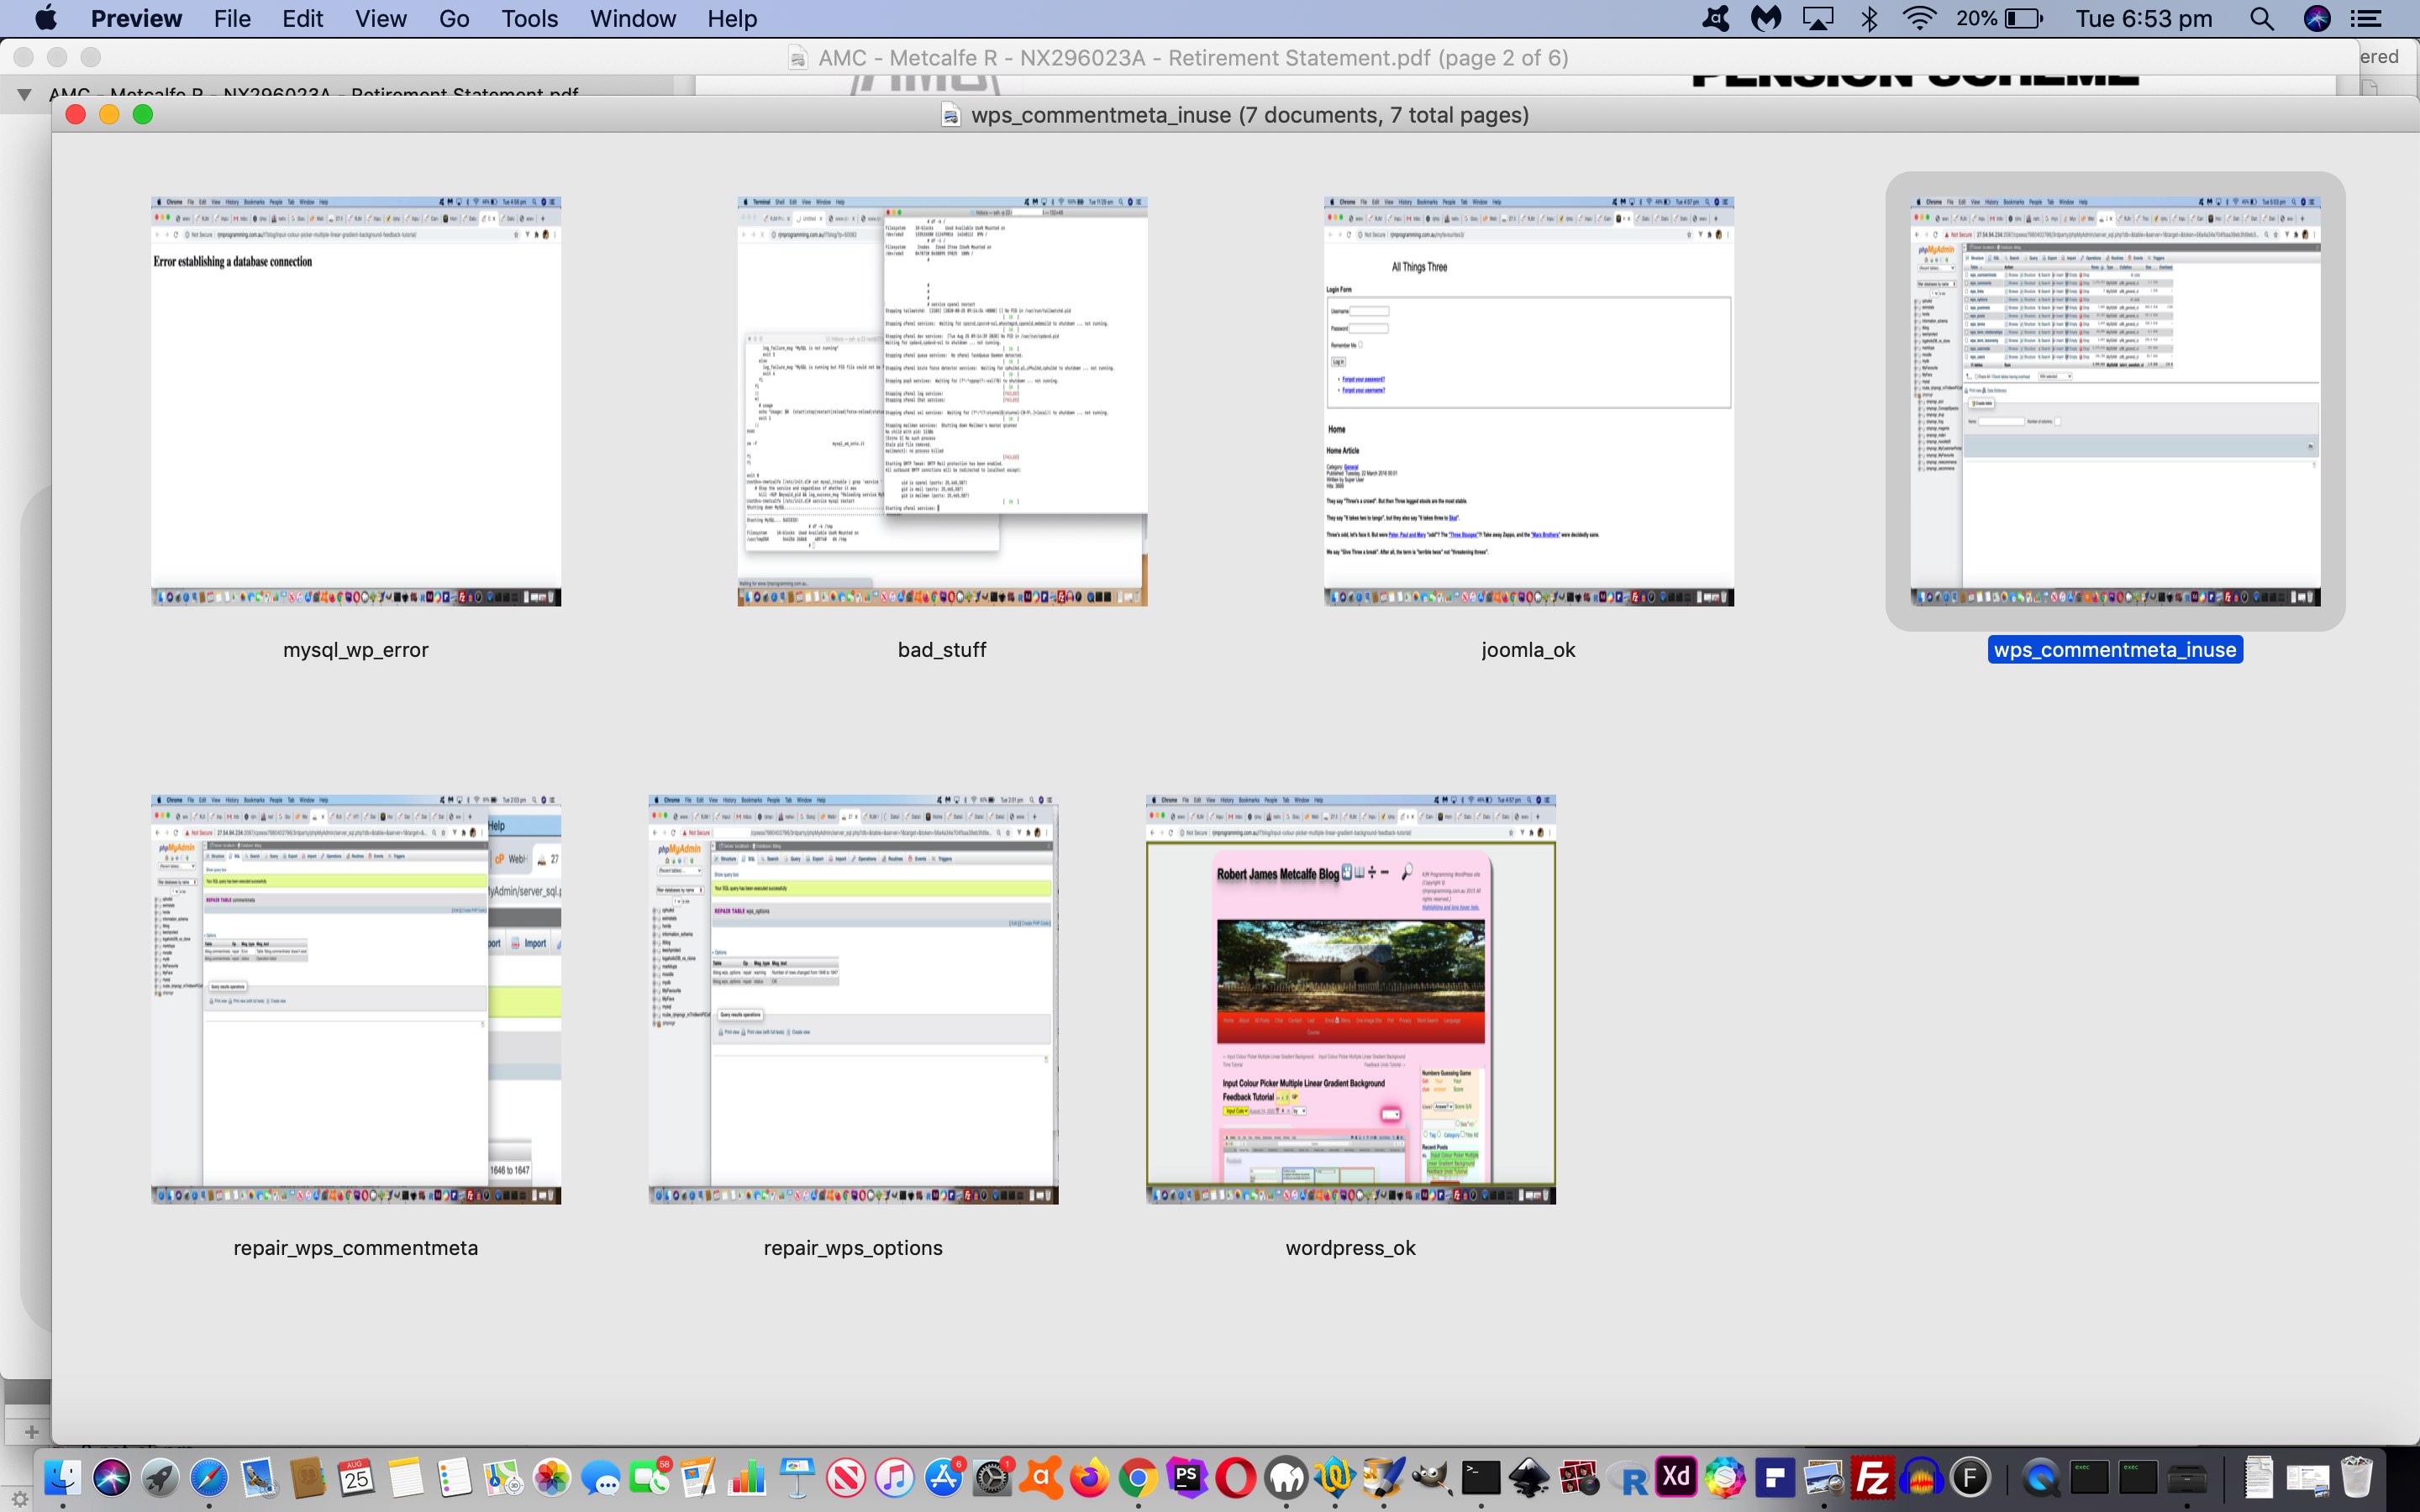This screenshot has width=2420, height=1512.
Task: Open News app in Dock
Action: 846,1477
